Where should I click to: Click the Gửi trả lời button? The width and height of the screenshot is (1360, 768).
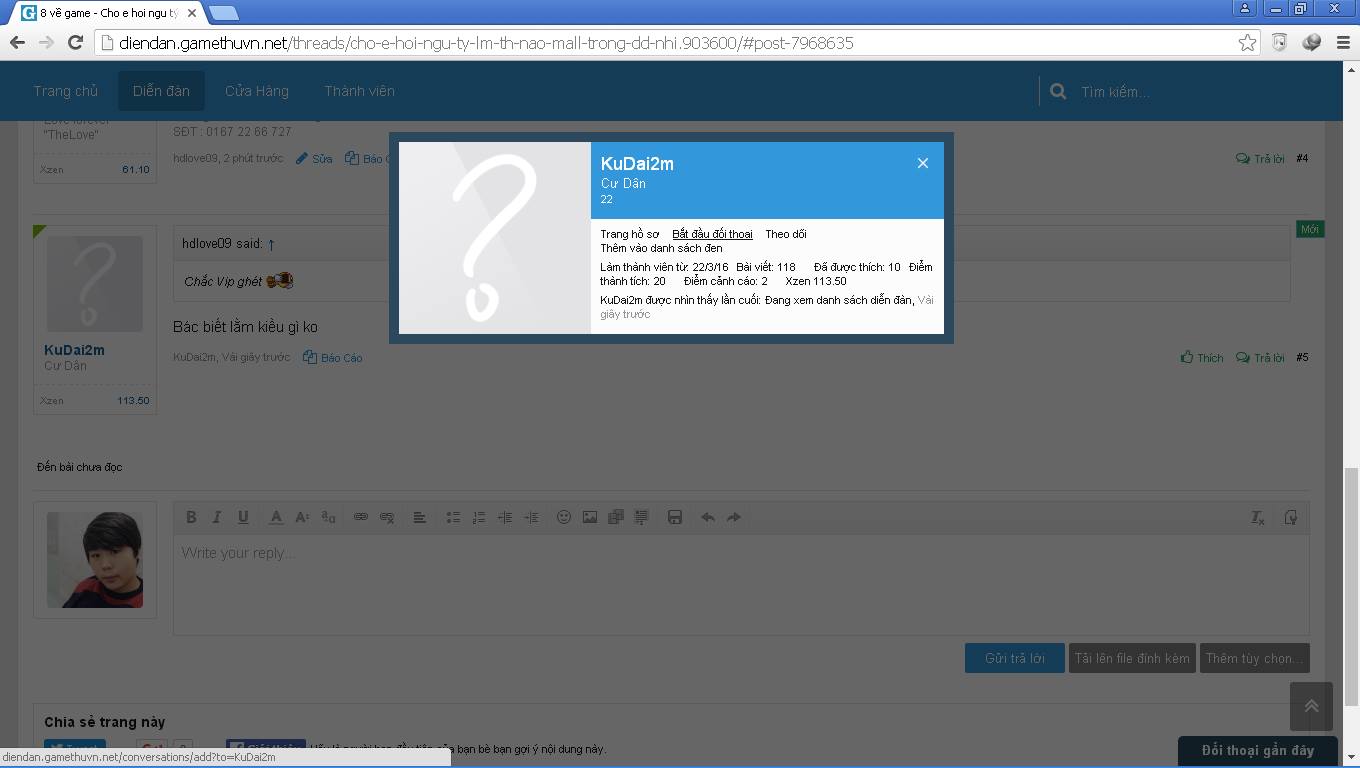click(1014, 658)
